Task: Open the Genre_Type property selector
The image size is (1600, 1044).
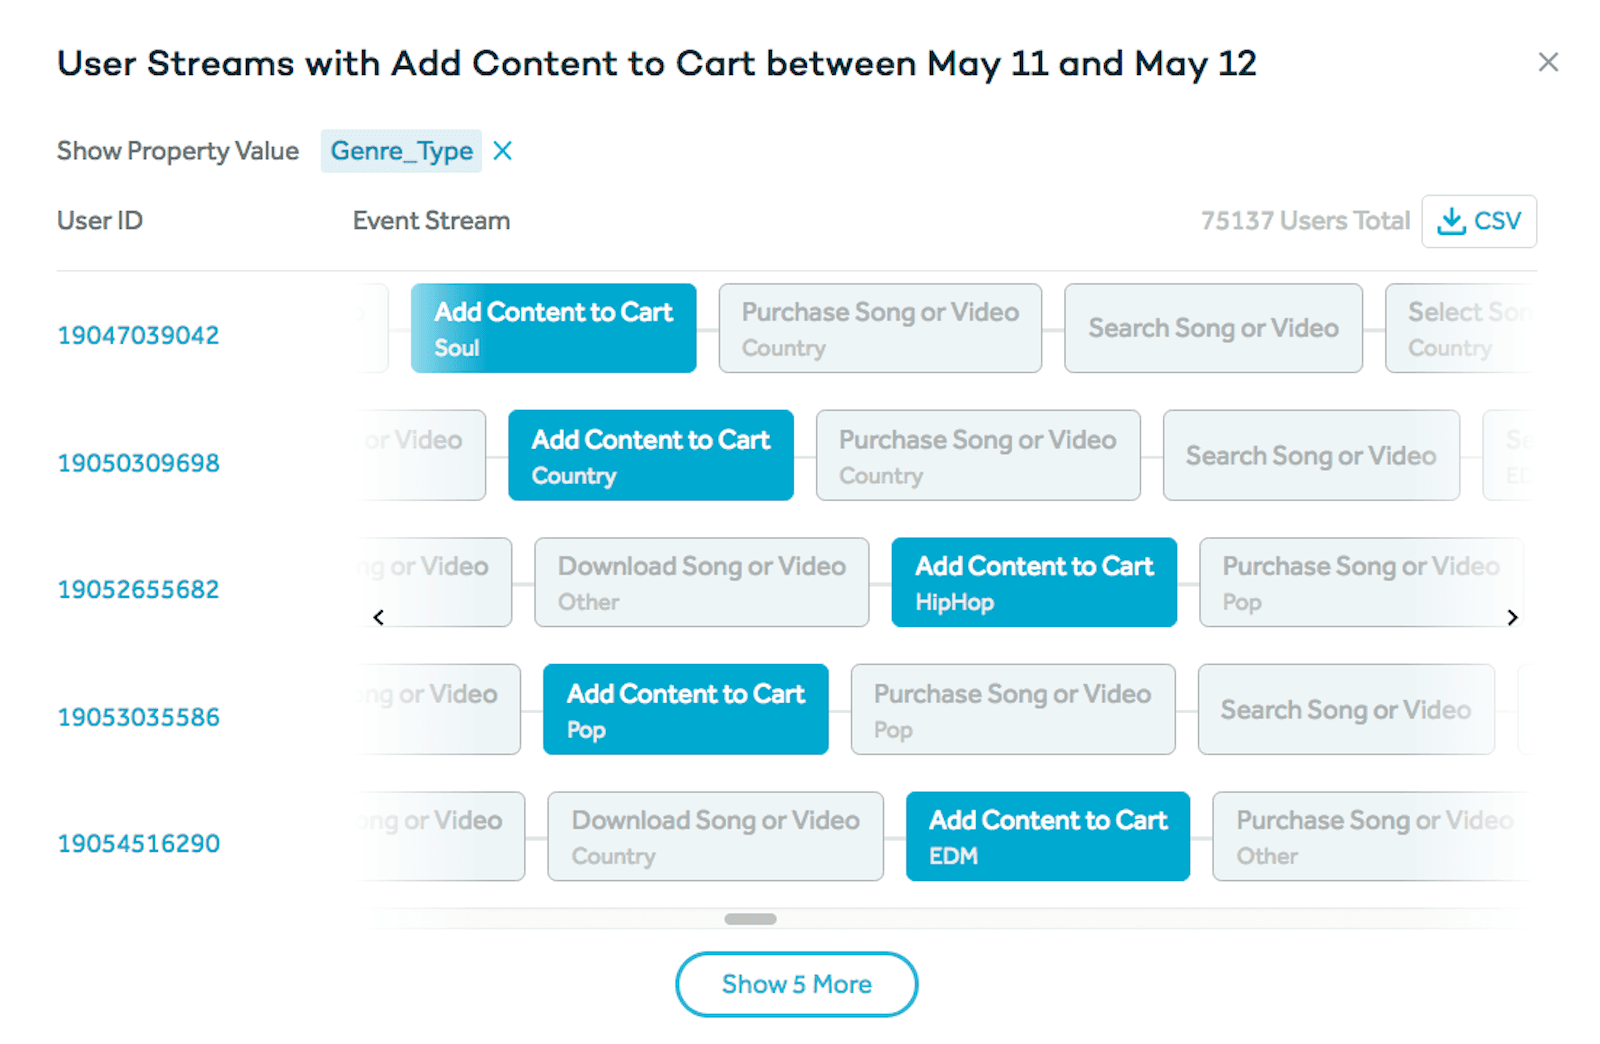Action: pos(401,151)
